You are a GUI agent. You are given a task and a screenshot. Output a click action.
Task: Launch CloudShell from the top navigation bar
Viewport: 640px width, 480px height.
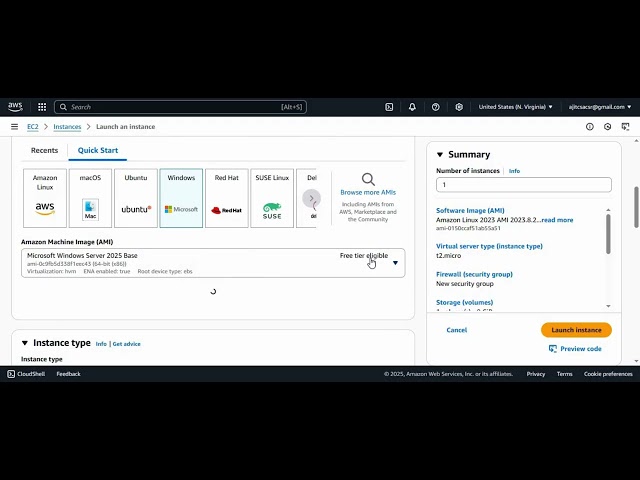389,107
